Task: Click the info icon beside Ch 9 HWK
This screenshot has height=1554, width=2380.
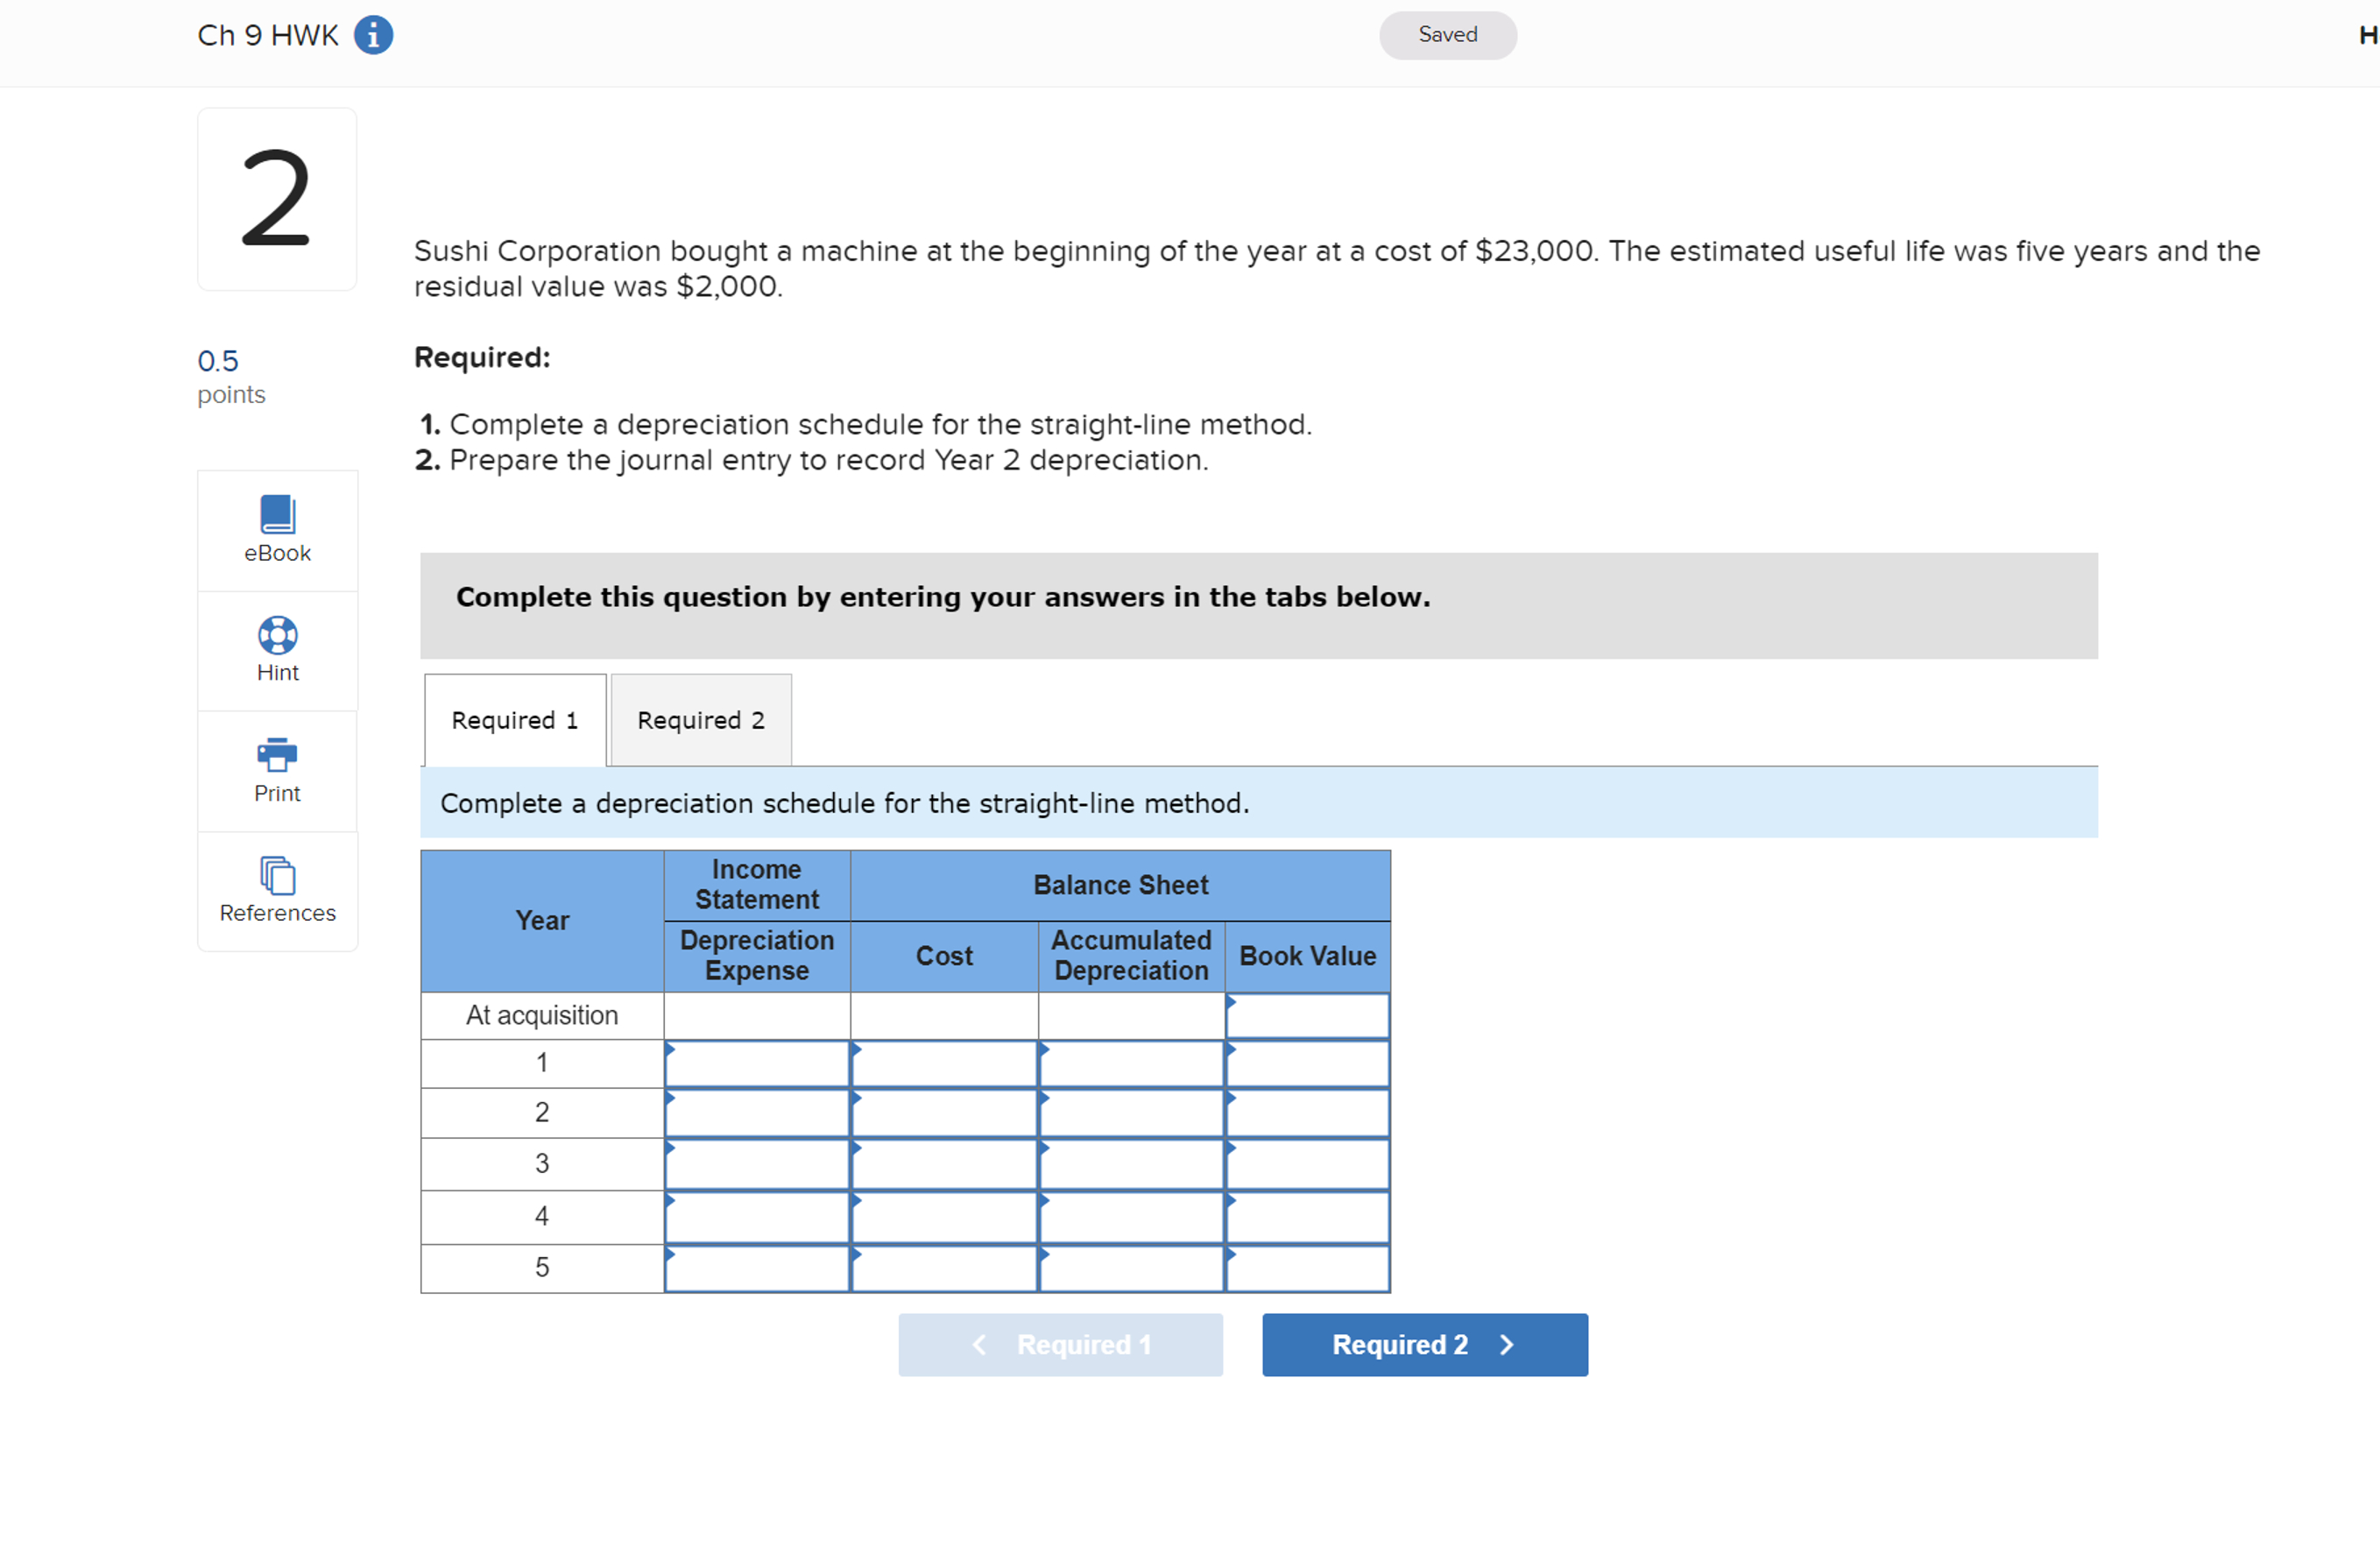Action: 373,35
